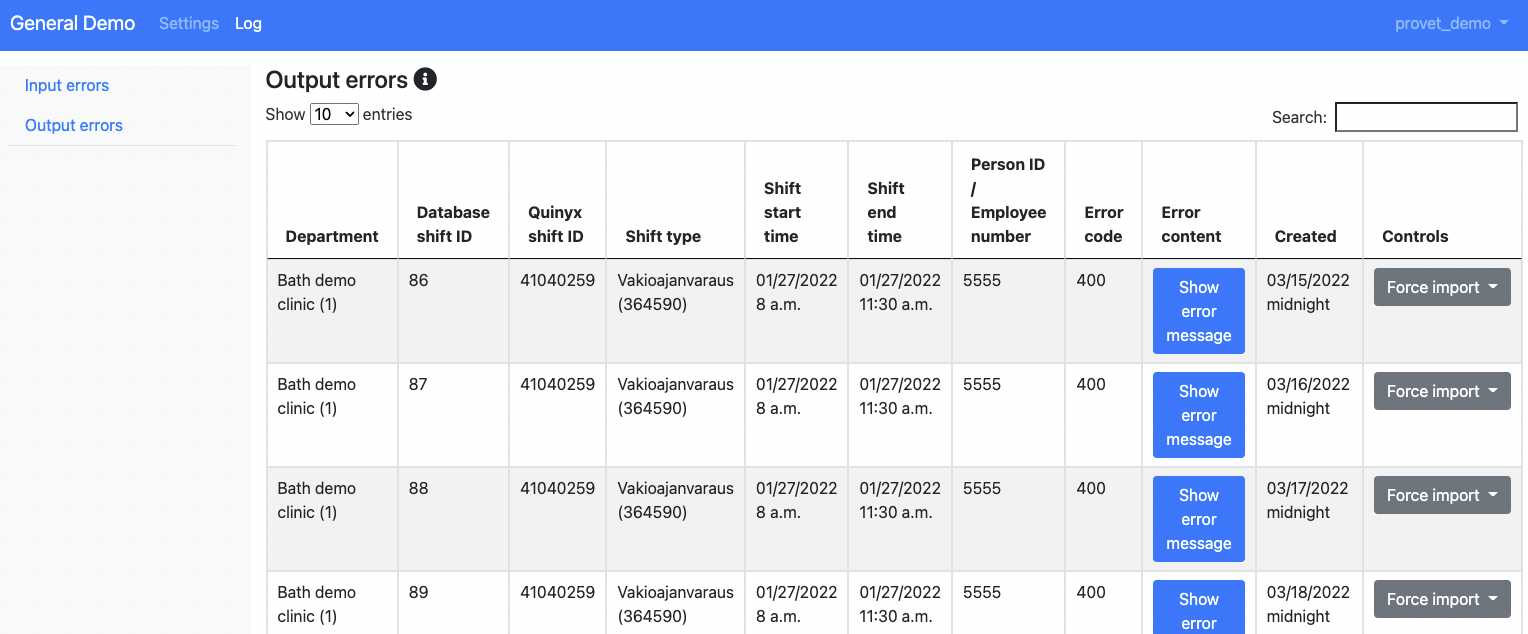Open the provet_demo user dropdown
The height and width of the screenshot is (634, 1528).
(x=1451, y=23)
